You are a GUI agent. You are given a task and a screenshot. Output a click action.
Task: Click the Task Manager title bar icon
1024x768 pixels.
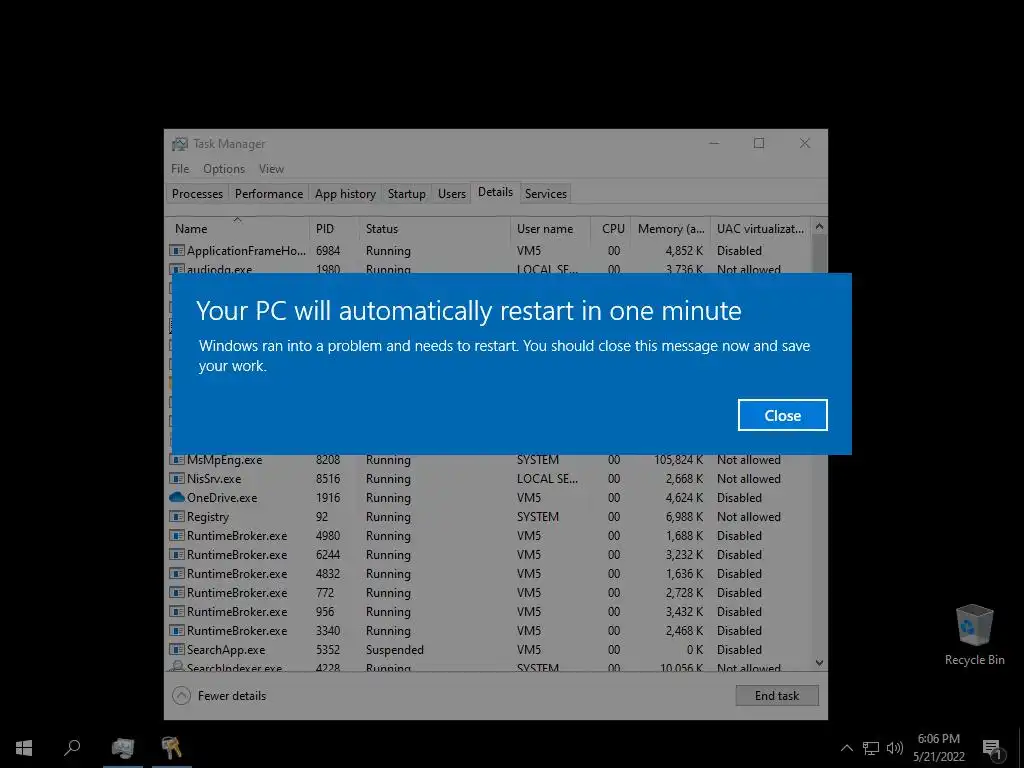(180, 144)
